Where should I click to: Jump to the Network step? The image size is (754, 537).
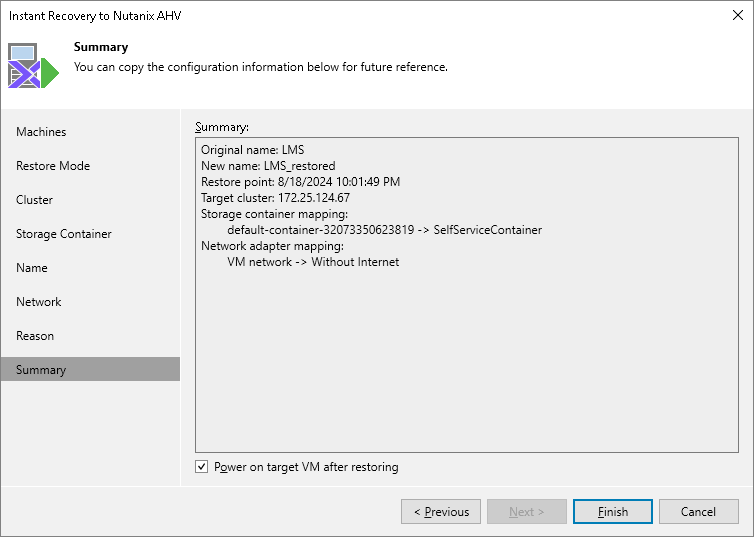39,302
